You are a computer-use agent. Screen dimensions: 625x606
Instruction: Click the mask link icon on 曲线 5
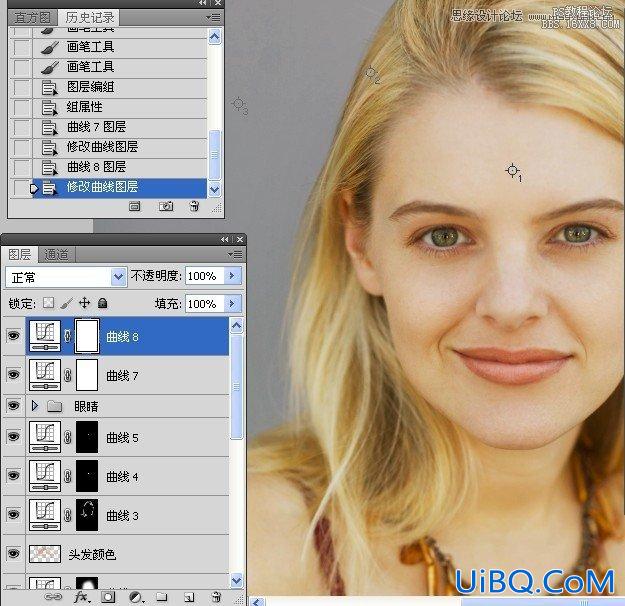68,437
